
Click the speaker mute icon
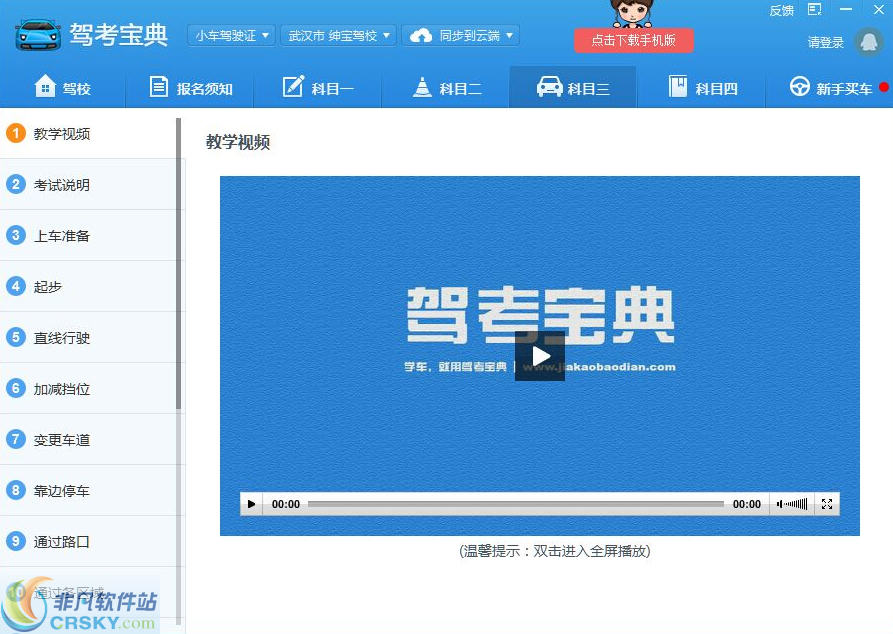pyautogui.click(x=779, y=504)
